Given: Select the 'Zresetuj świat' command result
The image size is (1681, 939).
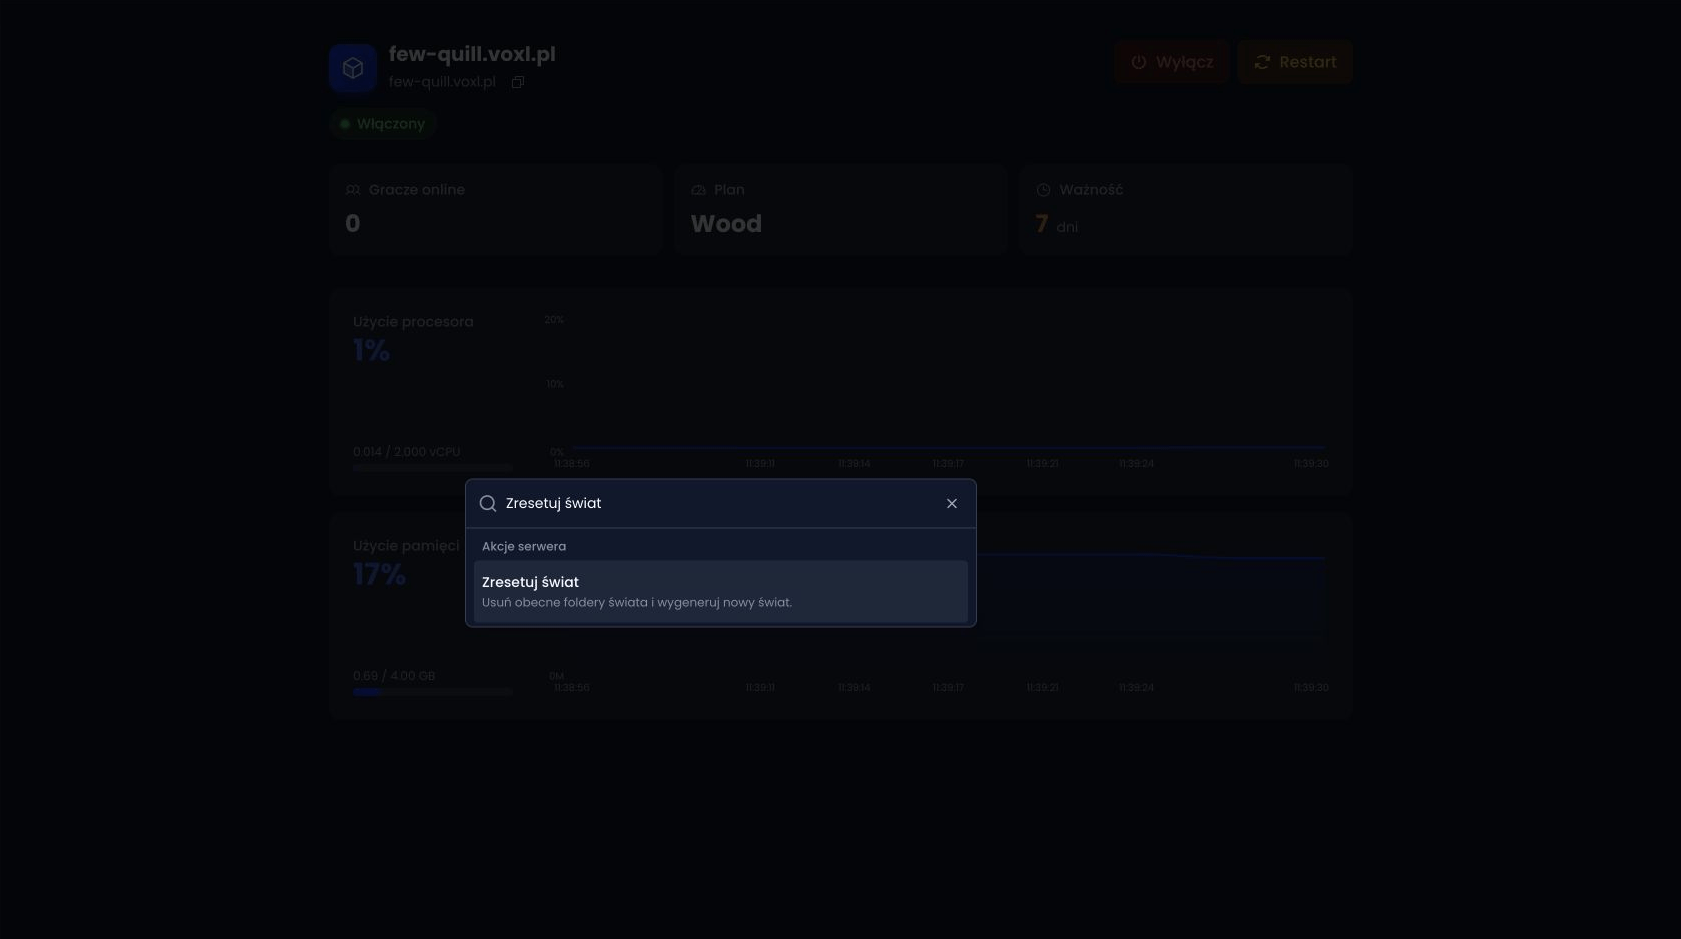Looking at the screenshot, I should coord(720,591).
